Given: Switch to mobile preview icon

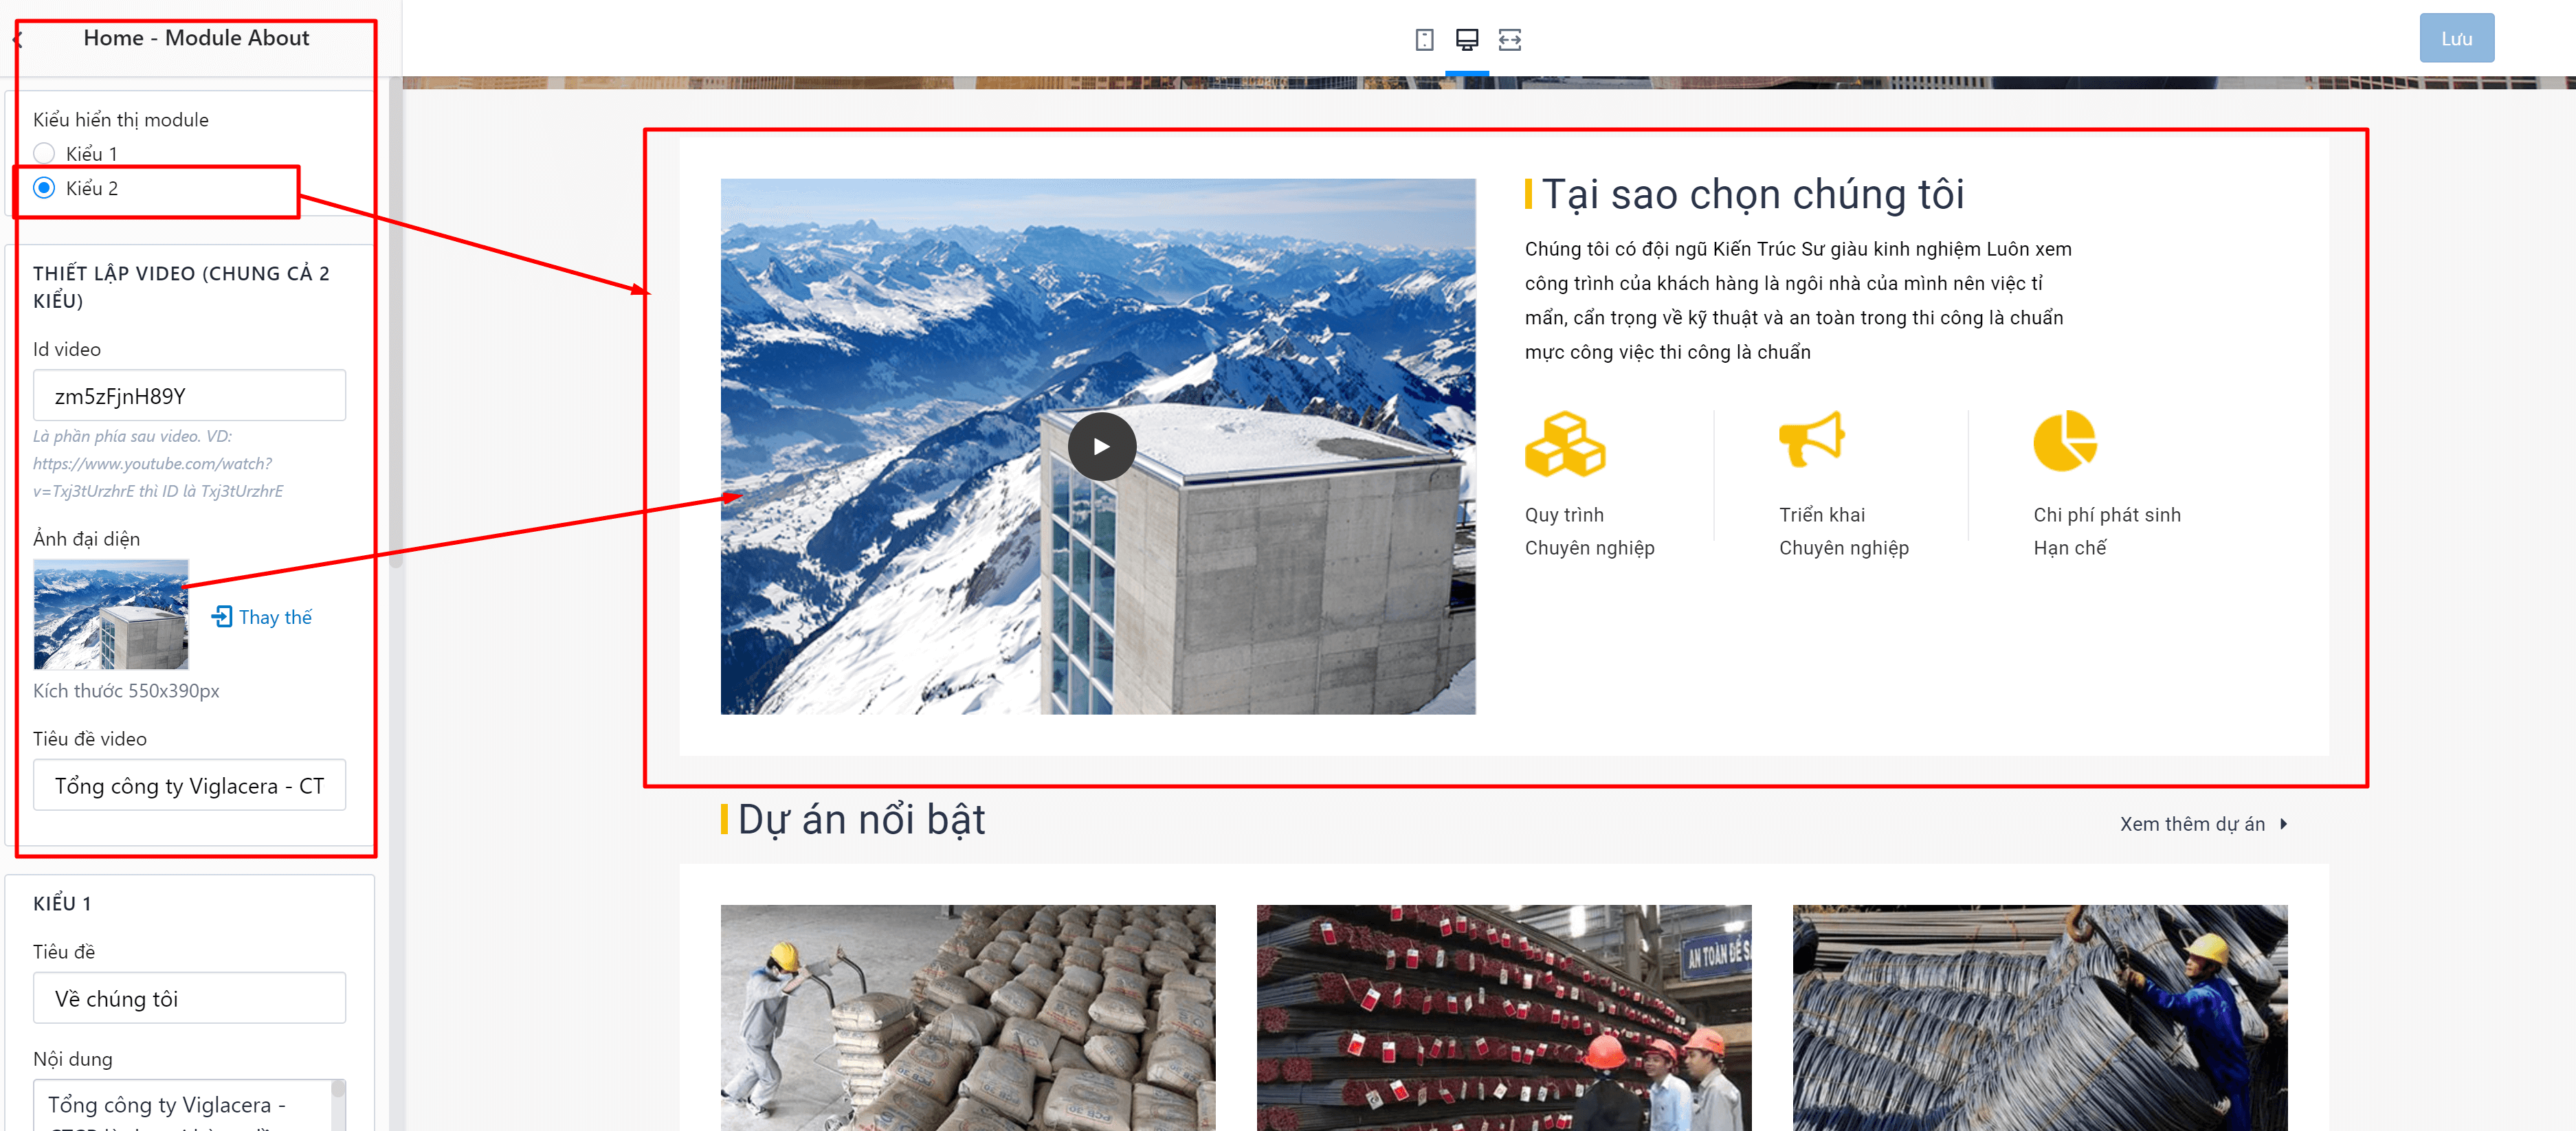Looking at the screenshot, I should (x=1424, y=40).
